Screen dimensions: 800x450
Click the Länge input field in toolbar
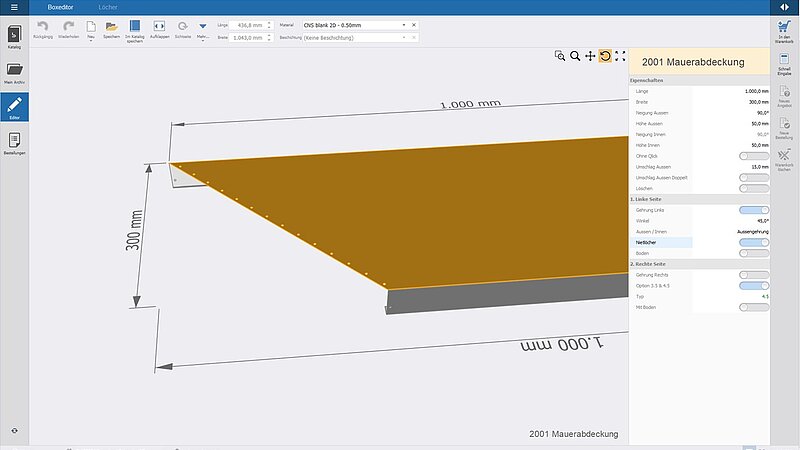[x=247, y=23]
